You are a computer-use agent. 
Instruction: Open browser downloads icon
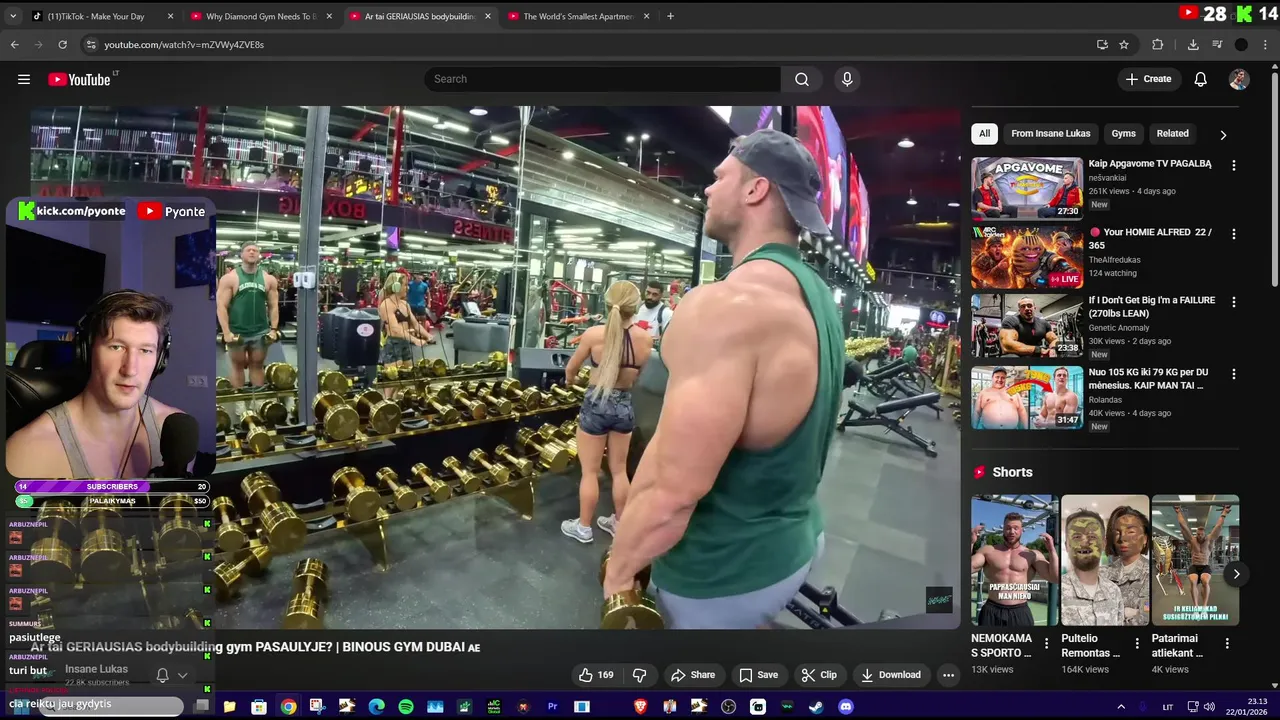tap(1193, 44)
